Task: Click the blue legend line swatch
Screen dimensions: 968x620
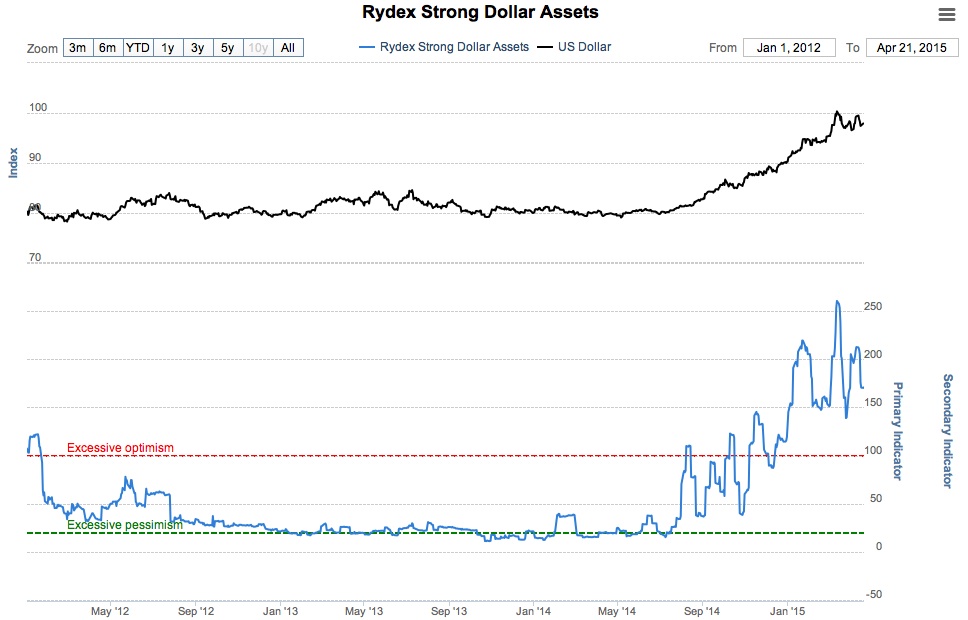Action: [366, 47]
